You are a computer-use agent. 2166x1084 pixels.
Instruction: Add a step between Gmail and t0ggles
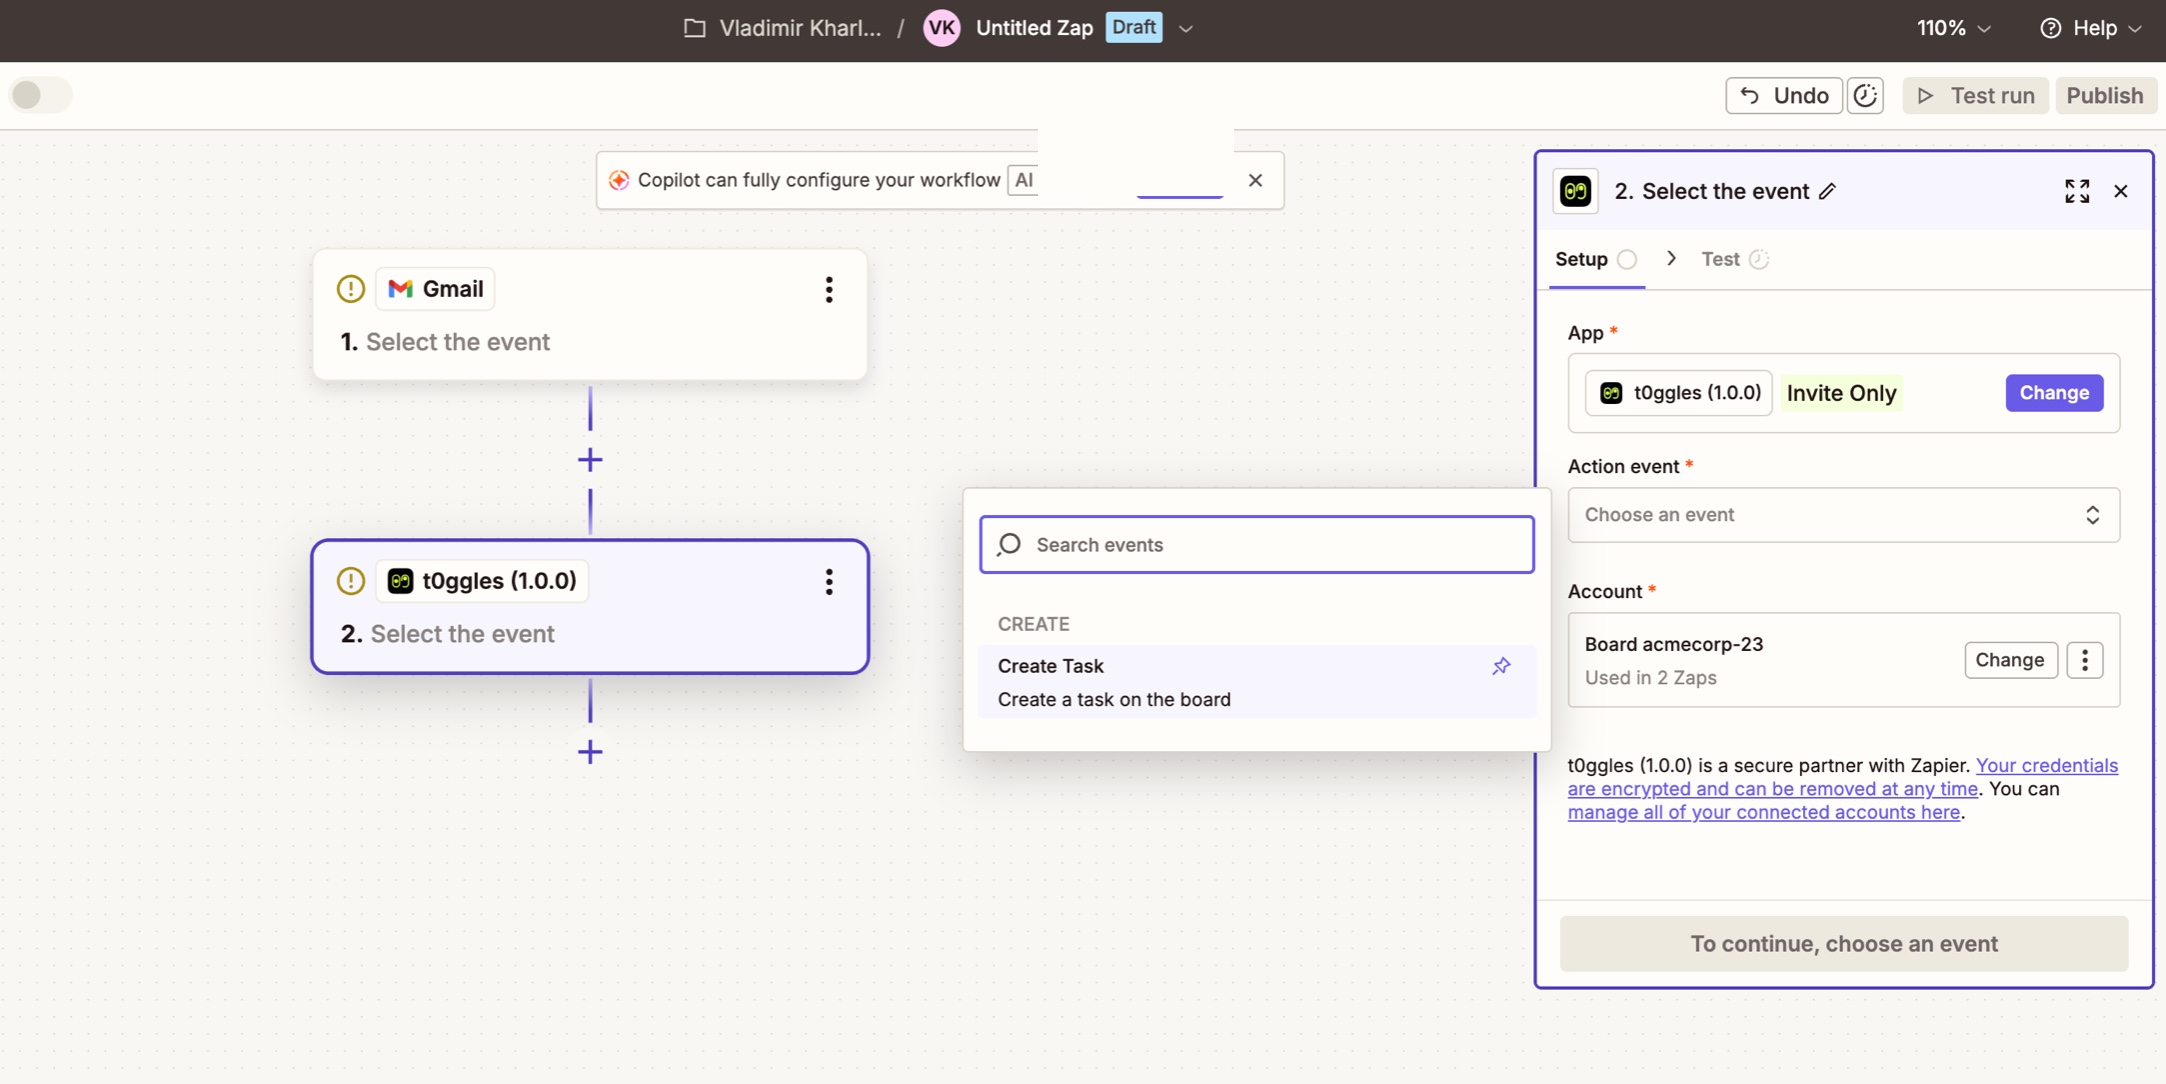[x=590, y=460]
